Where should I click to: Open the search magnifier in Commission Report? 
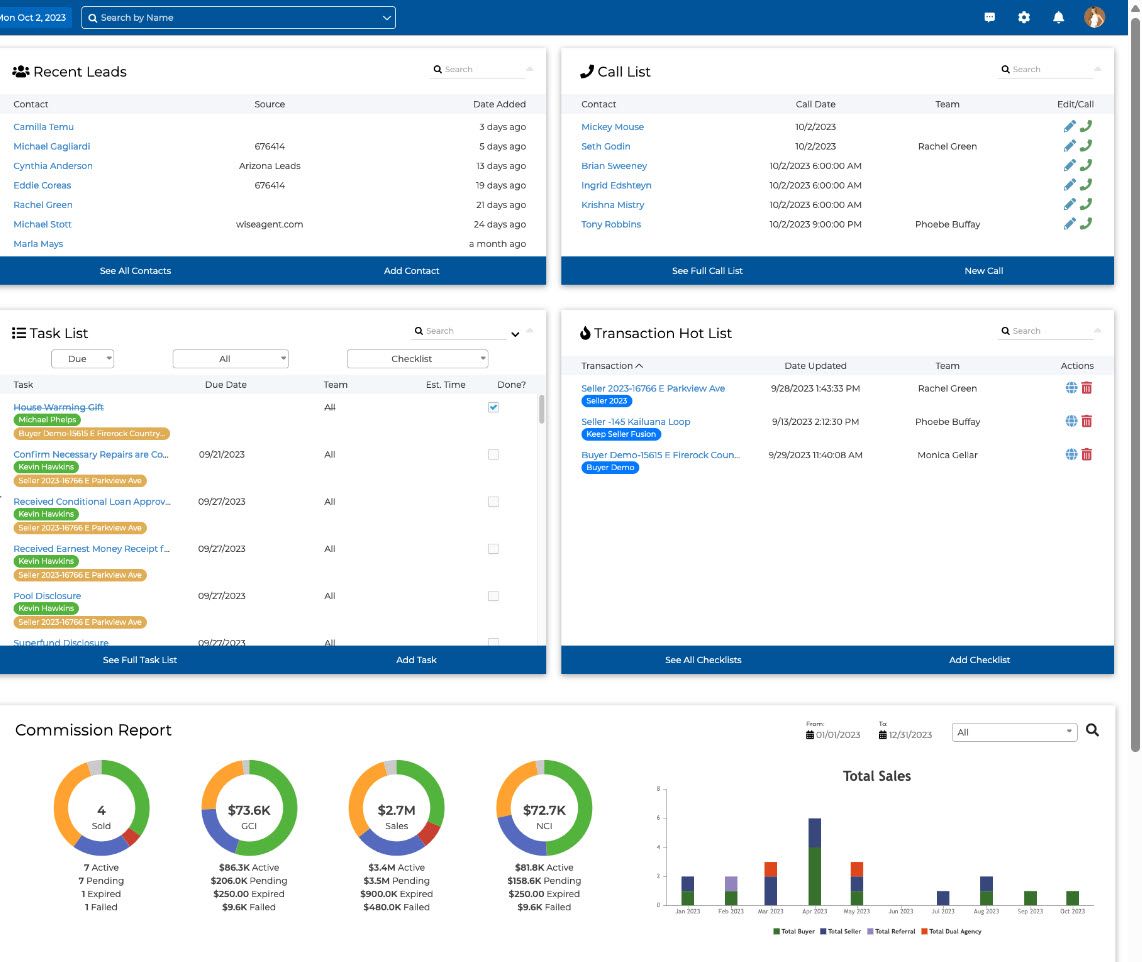(1092, 730)
